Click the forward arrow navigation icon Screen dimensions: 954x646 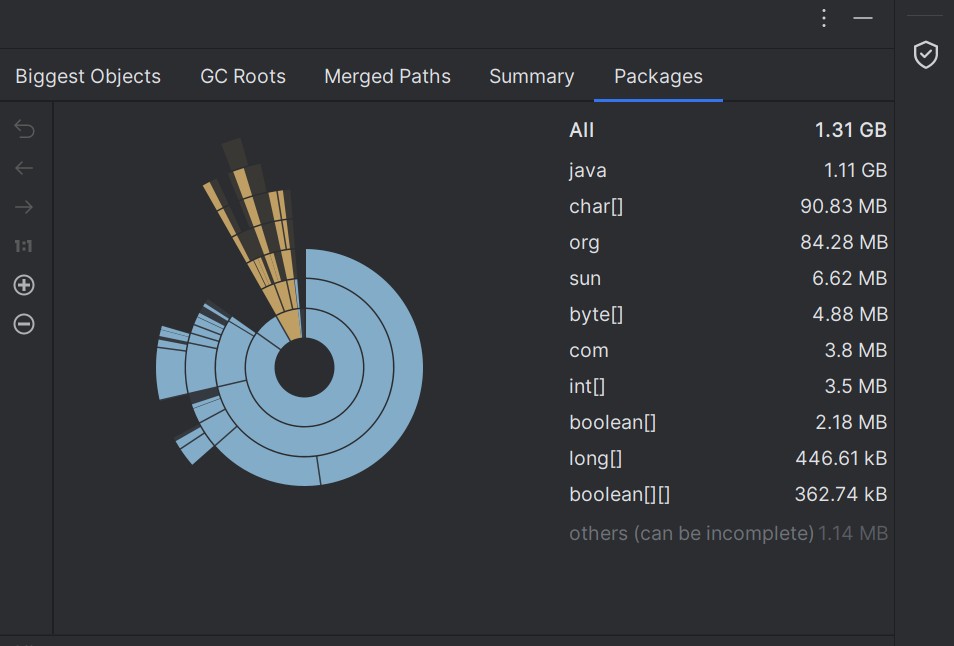click(x=24, y=207)
